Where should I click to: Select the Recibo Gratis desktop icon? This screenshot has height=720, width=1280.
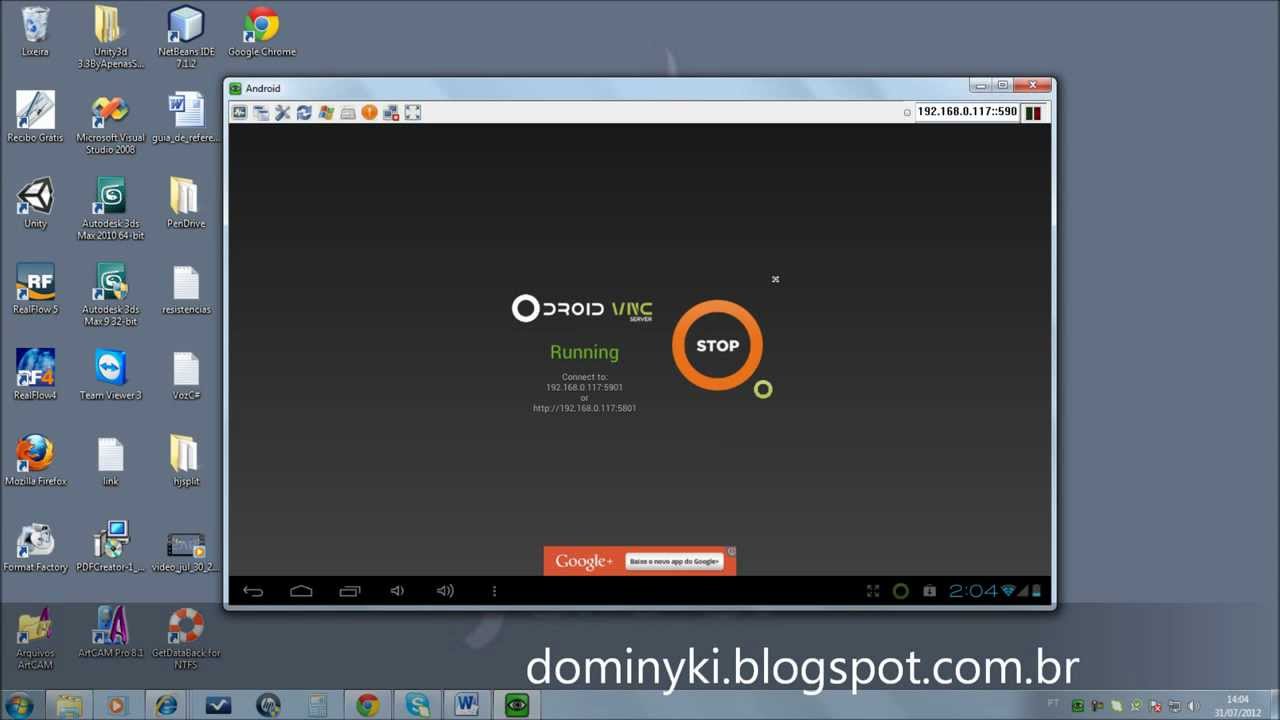coord(35,117)
